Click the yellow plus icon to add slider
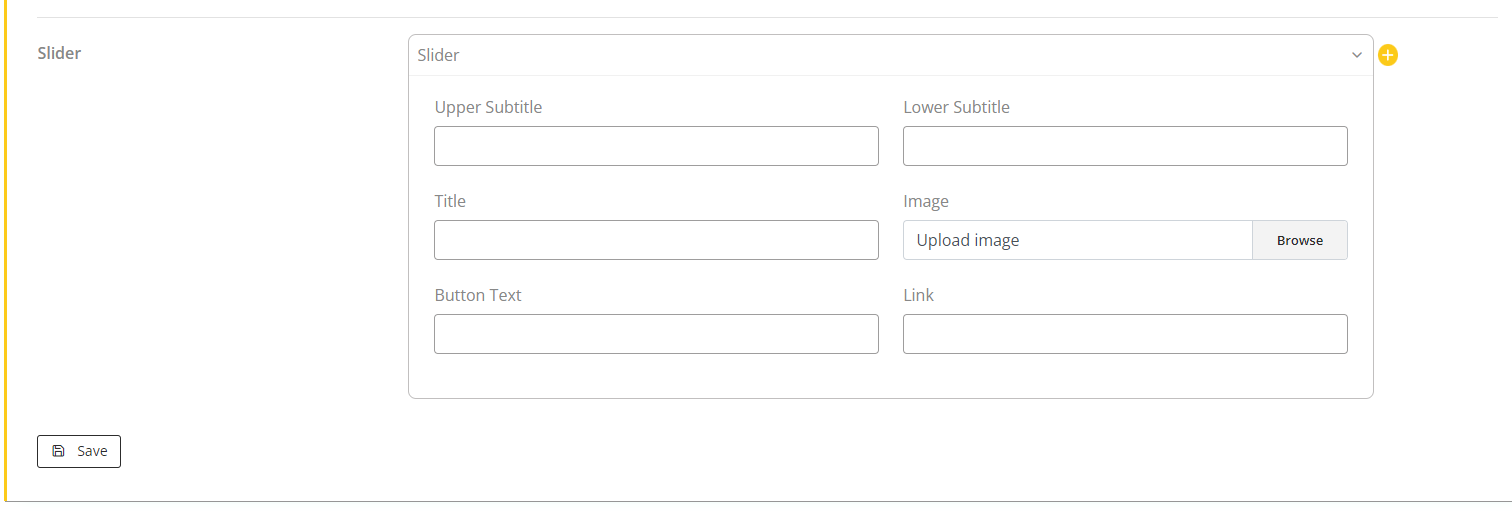Screen dimensions: 1512x511 [x=1387, y=55]
